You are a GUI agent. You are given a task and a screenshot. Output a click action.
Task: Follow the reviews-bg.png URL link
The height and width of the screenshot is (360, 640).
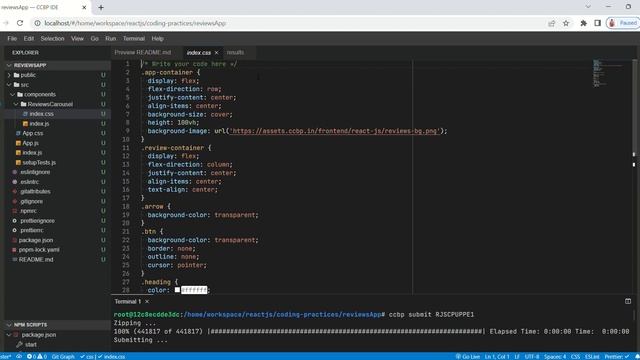click(334, 131)
